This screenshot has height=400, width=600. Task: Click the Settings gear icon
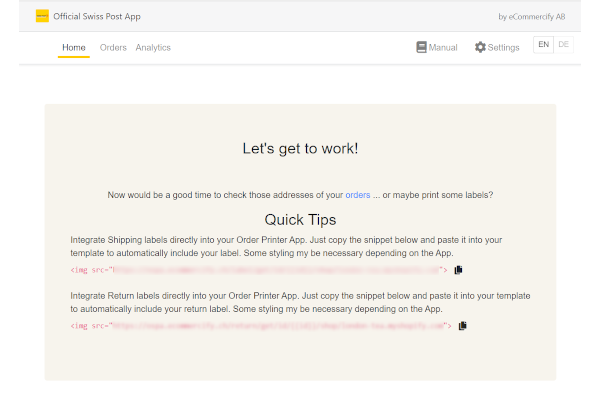[480, 47]
